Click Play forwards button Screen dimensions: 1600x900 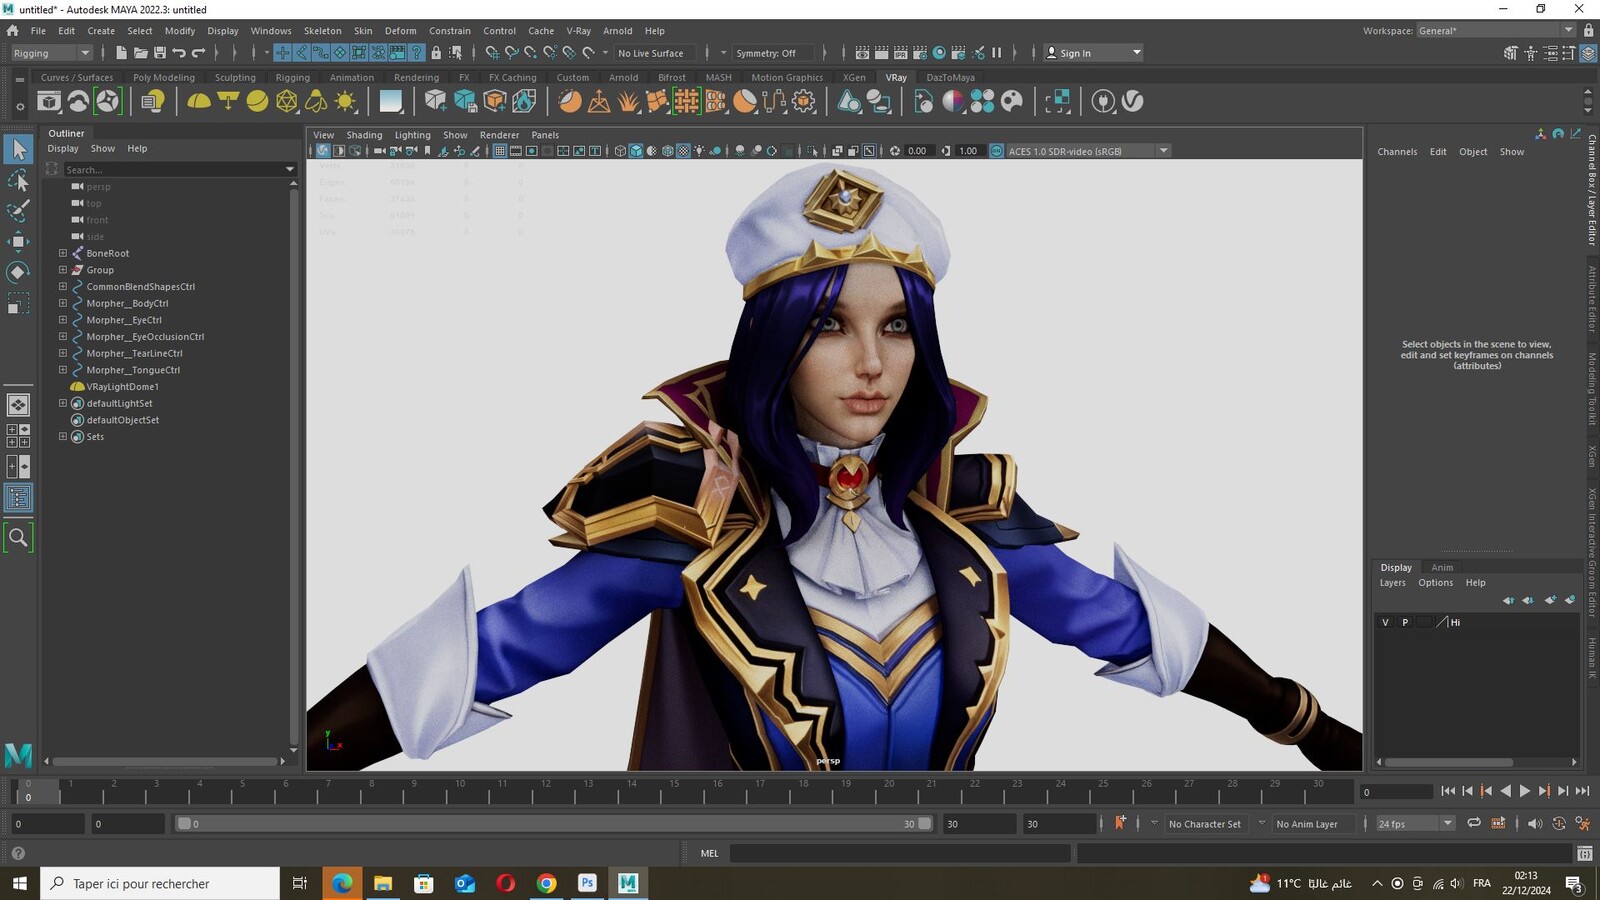pyautogui.click(x=1525, y=791)
